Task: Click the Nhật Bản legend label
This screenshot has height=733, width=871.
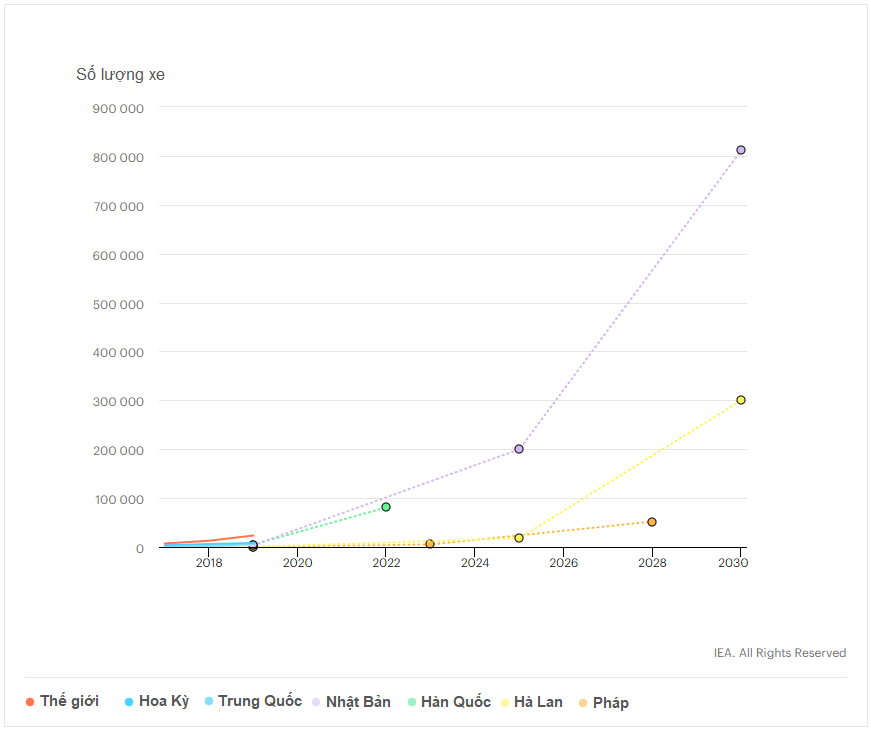Action: 358,702
